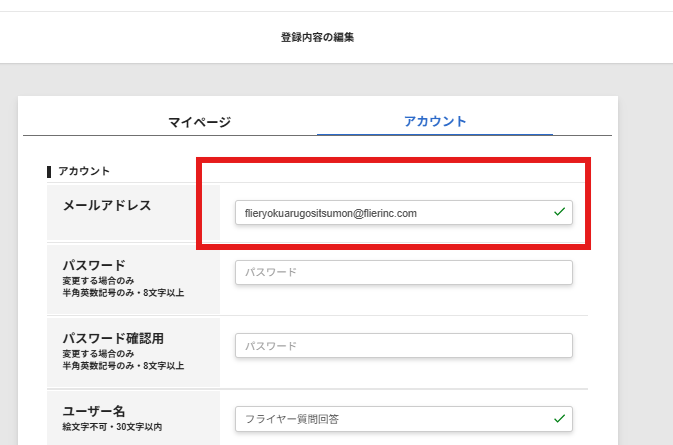Click the メールアドレス email input field

pyautogui.click(x=403, y=212)
